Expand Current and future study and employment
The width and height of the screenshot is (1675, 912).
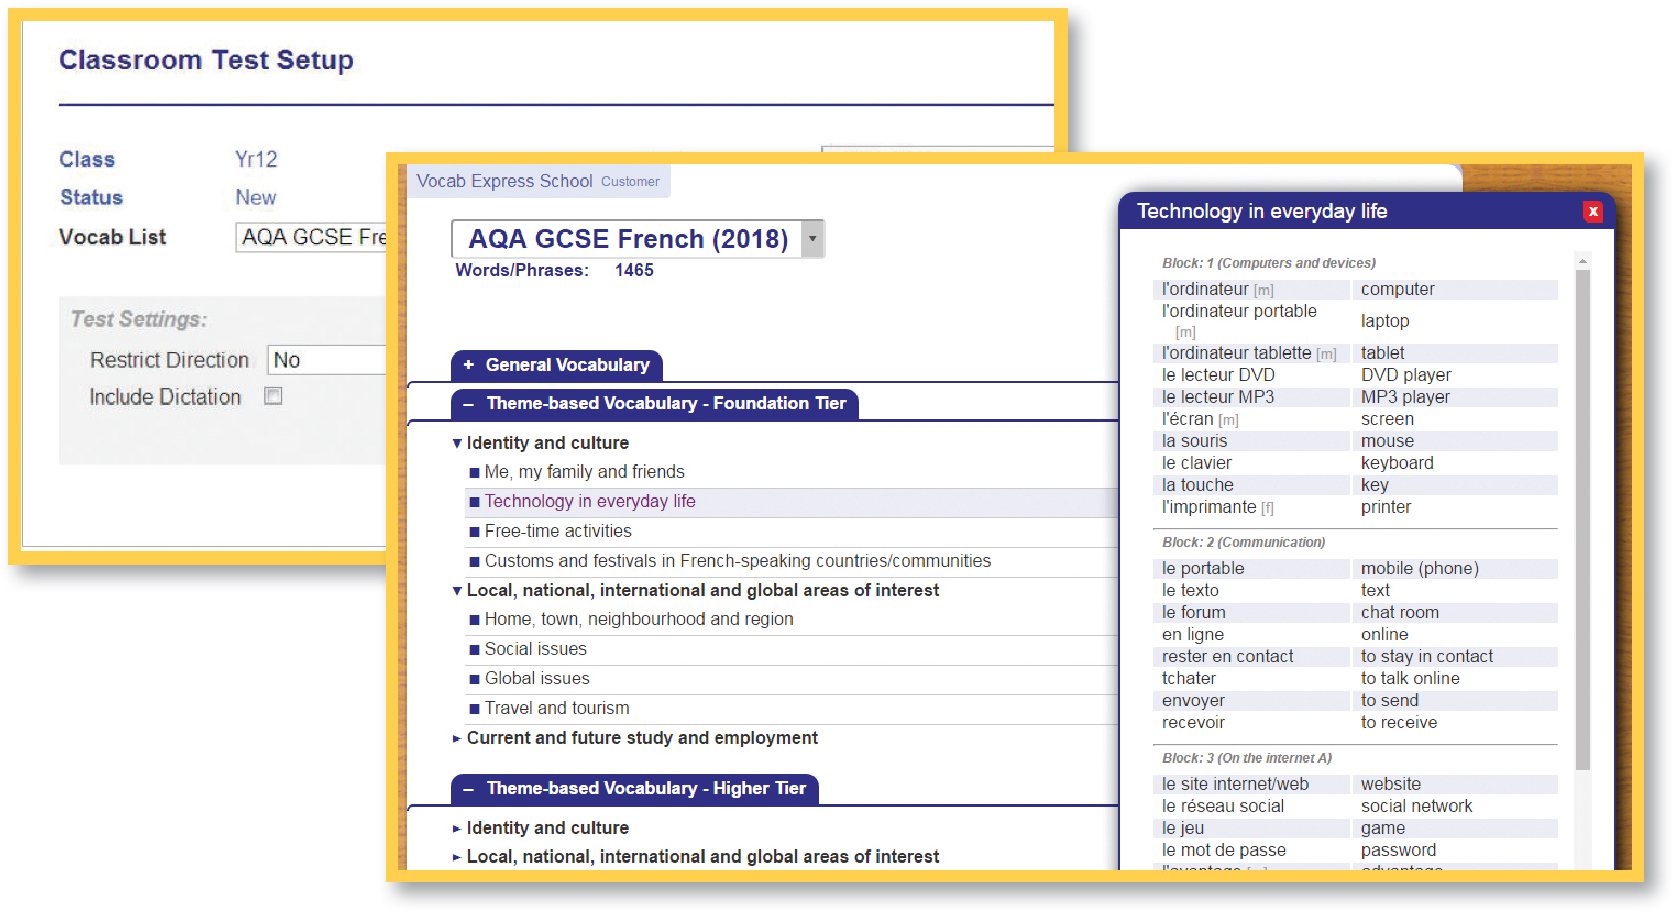point(635,738)
